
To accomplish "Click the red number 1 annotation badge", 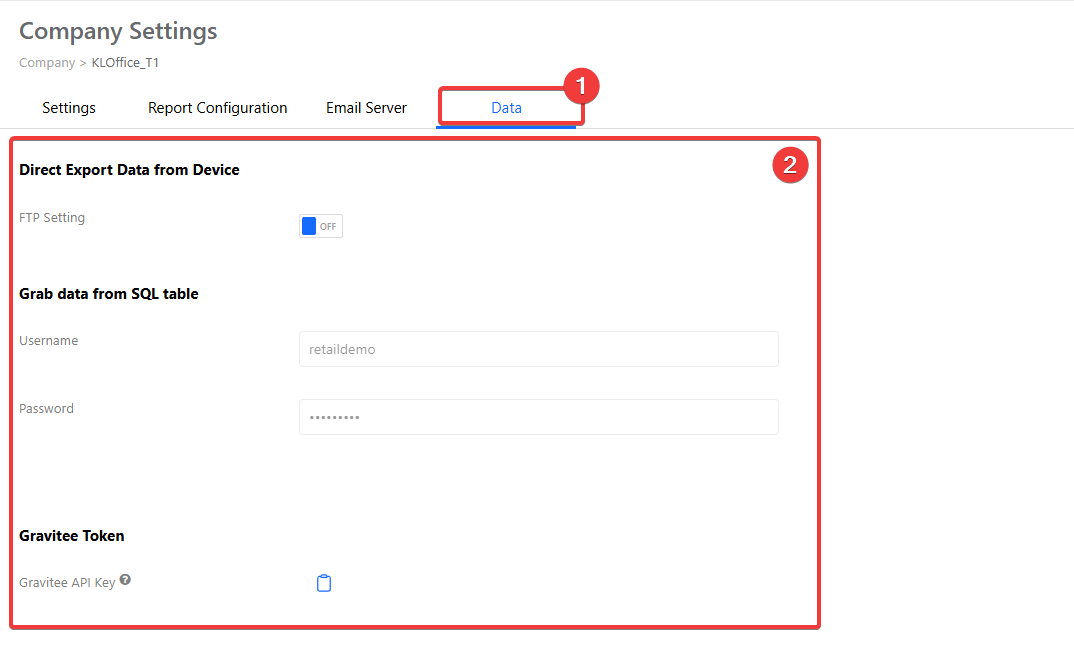I will tap(581, 86).
